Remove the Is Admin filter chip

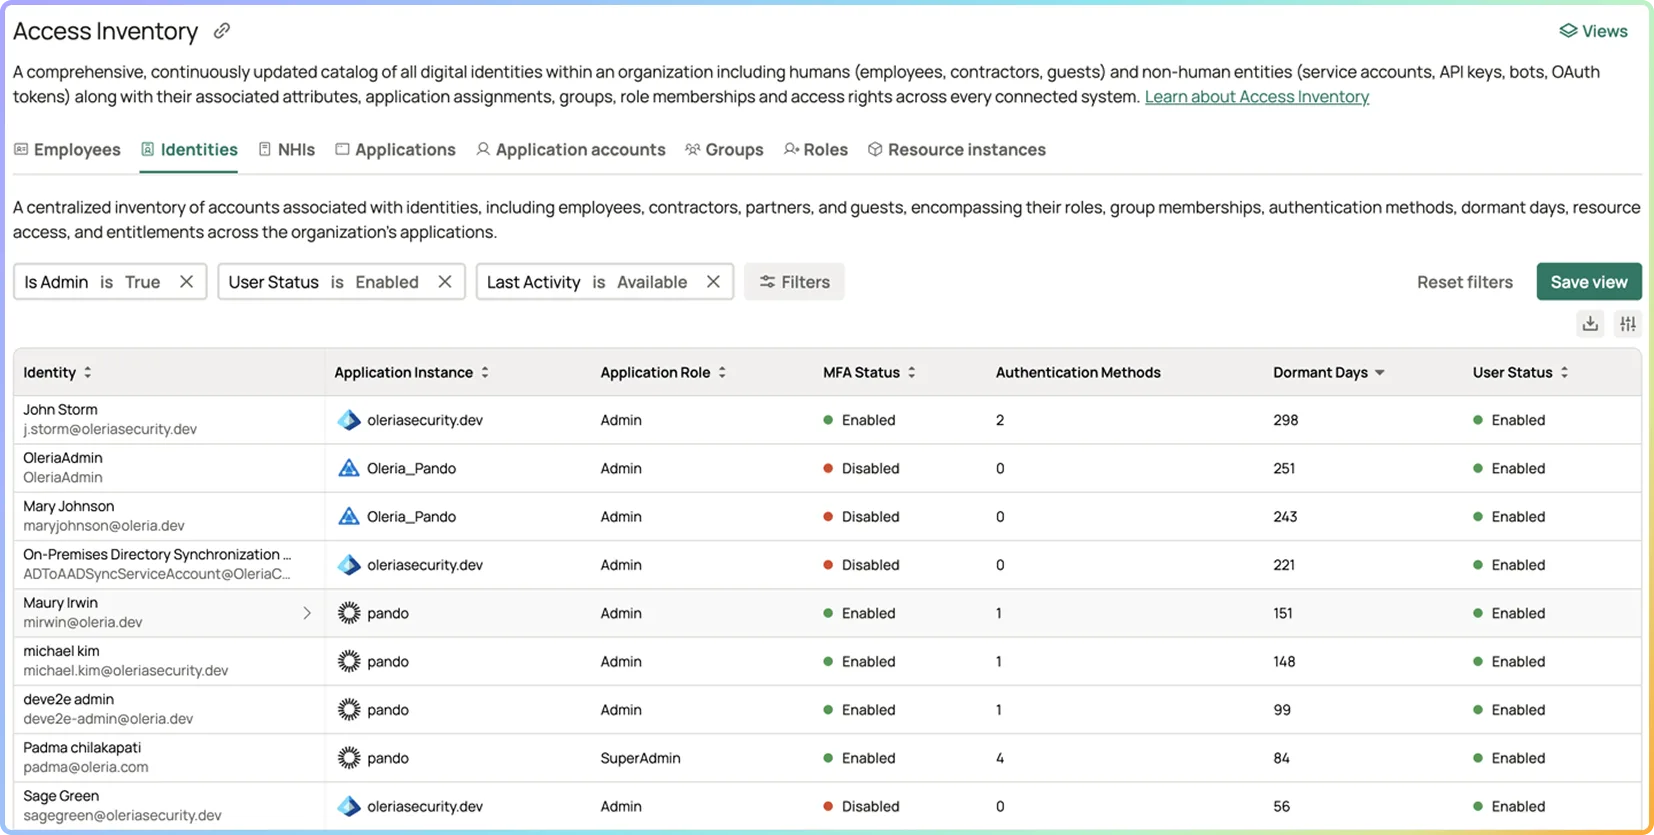coord(186,282)
